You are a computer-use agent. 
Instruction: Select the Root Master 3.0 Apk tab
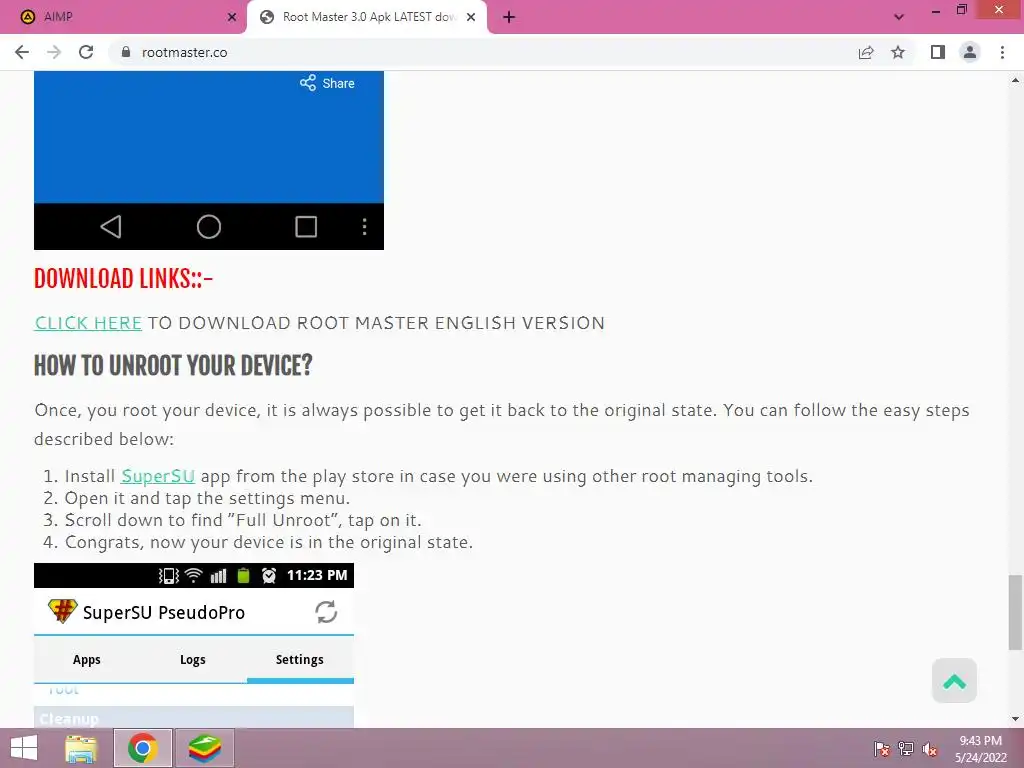coord(367,18)
